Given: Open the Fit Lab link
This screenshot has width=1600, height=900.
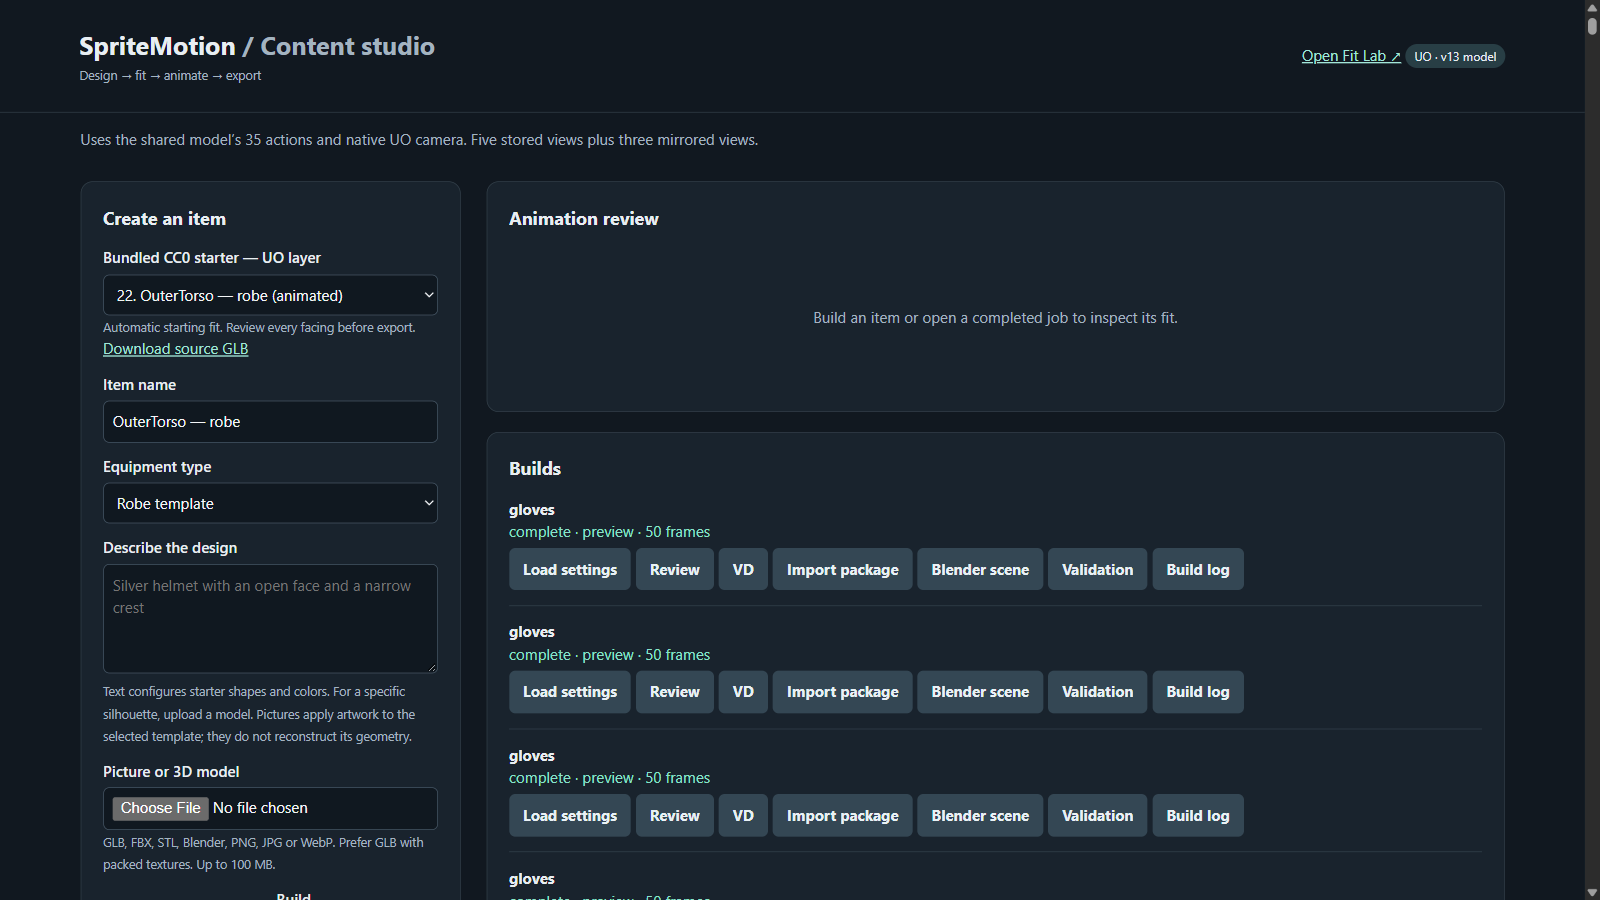Looking at the screenshot, I should coord(1351,56).
